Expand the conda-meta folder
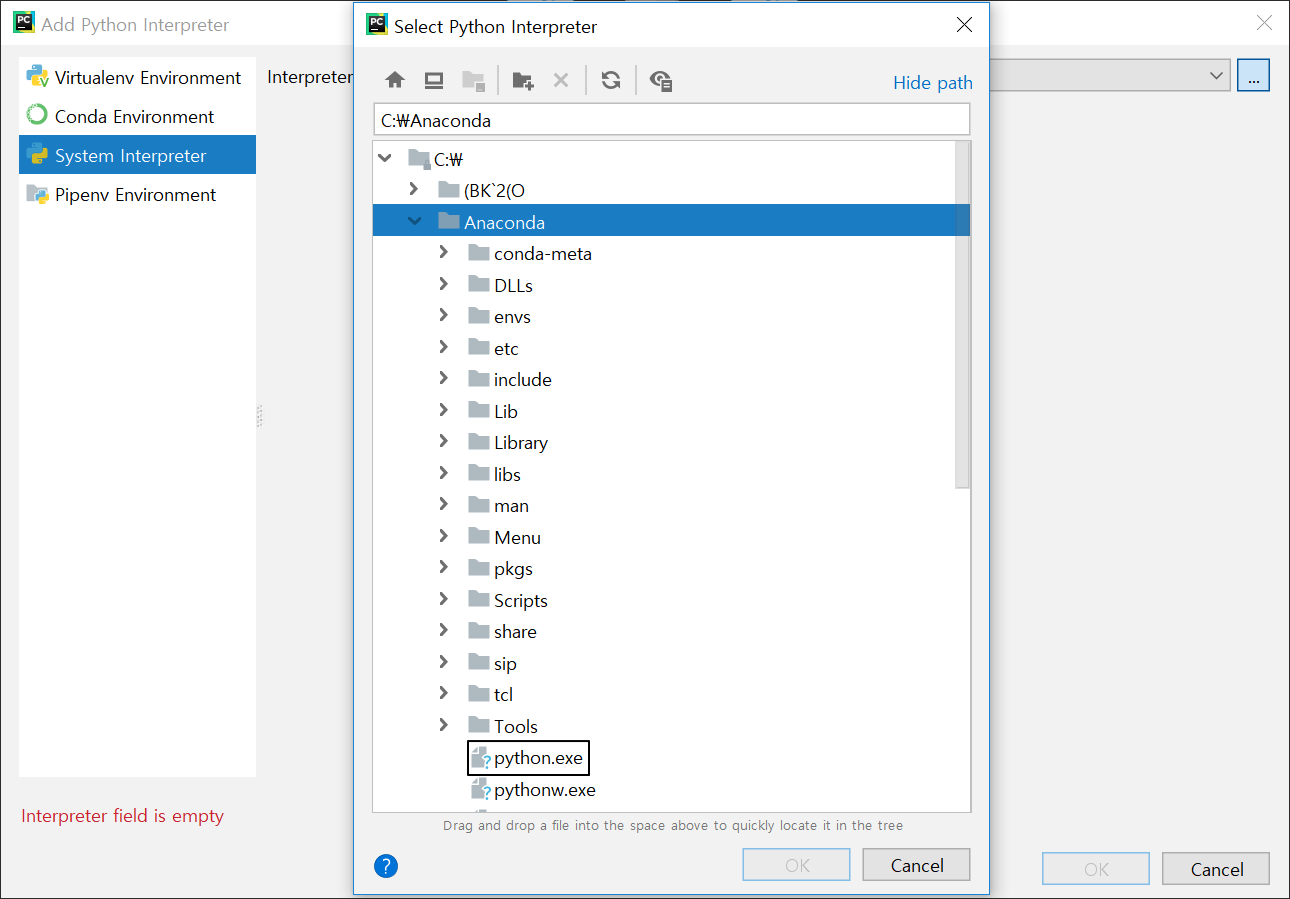 443,253
